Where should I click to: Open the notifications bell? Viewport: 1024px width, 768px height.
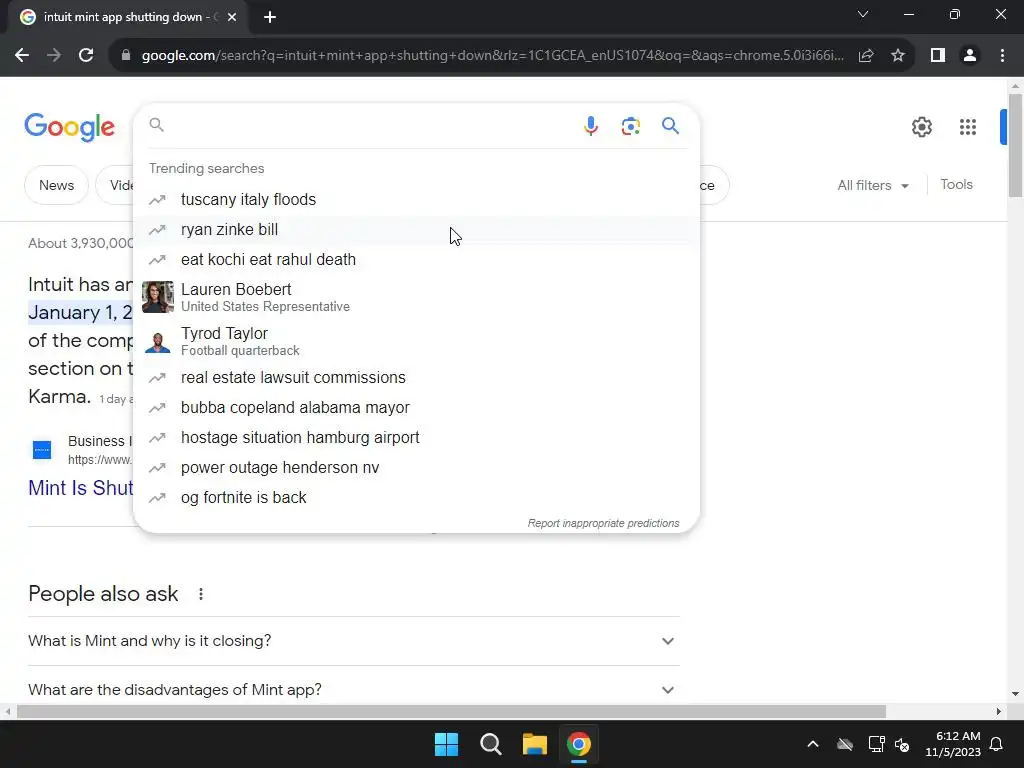tap(996, 744)
